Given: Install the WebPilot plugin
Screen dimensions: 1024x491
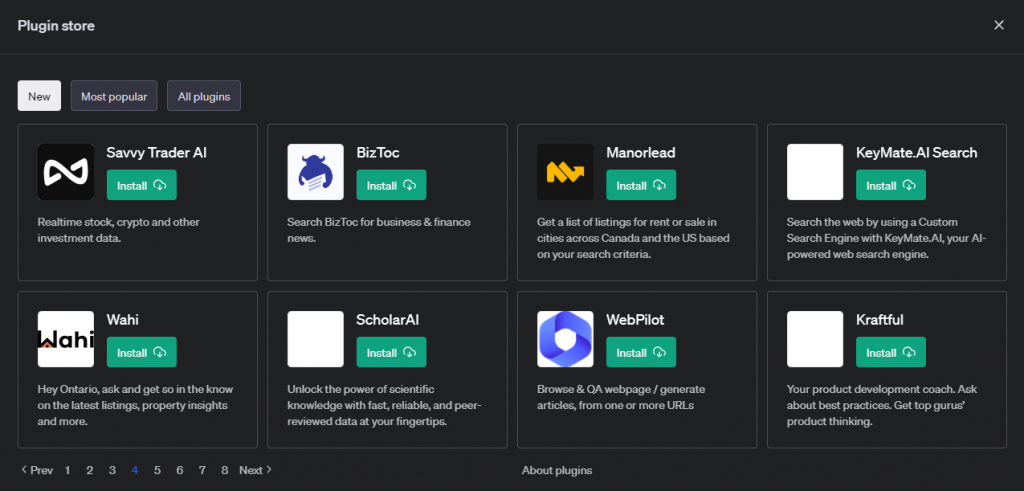Looking at the screenshot, I should 641,352.
